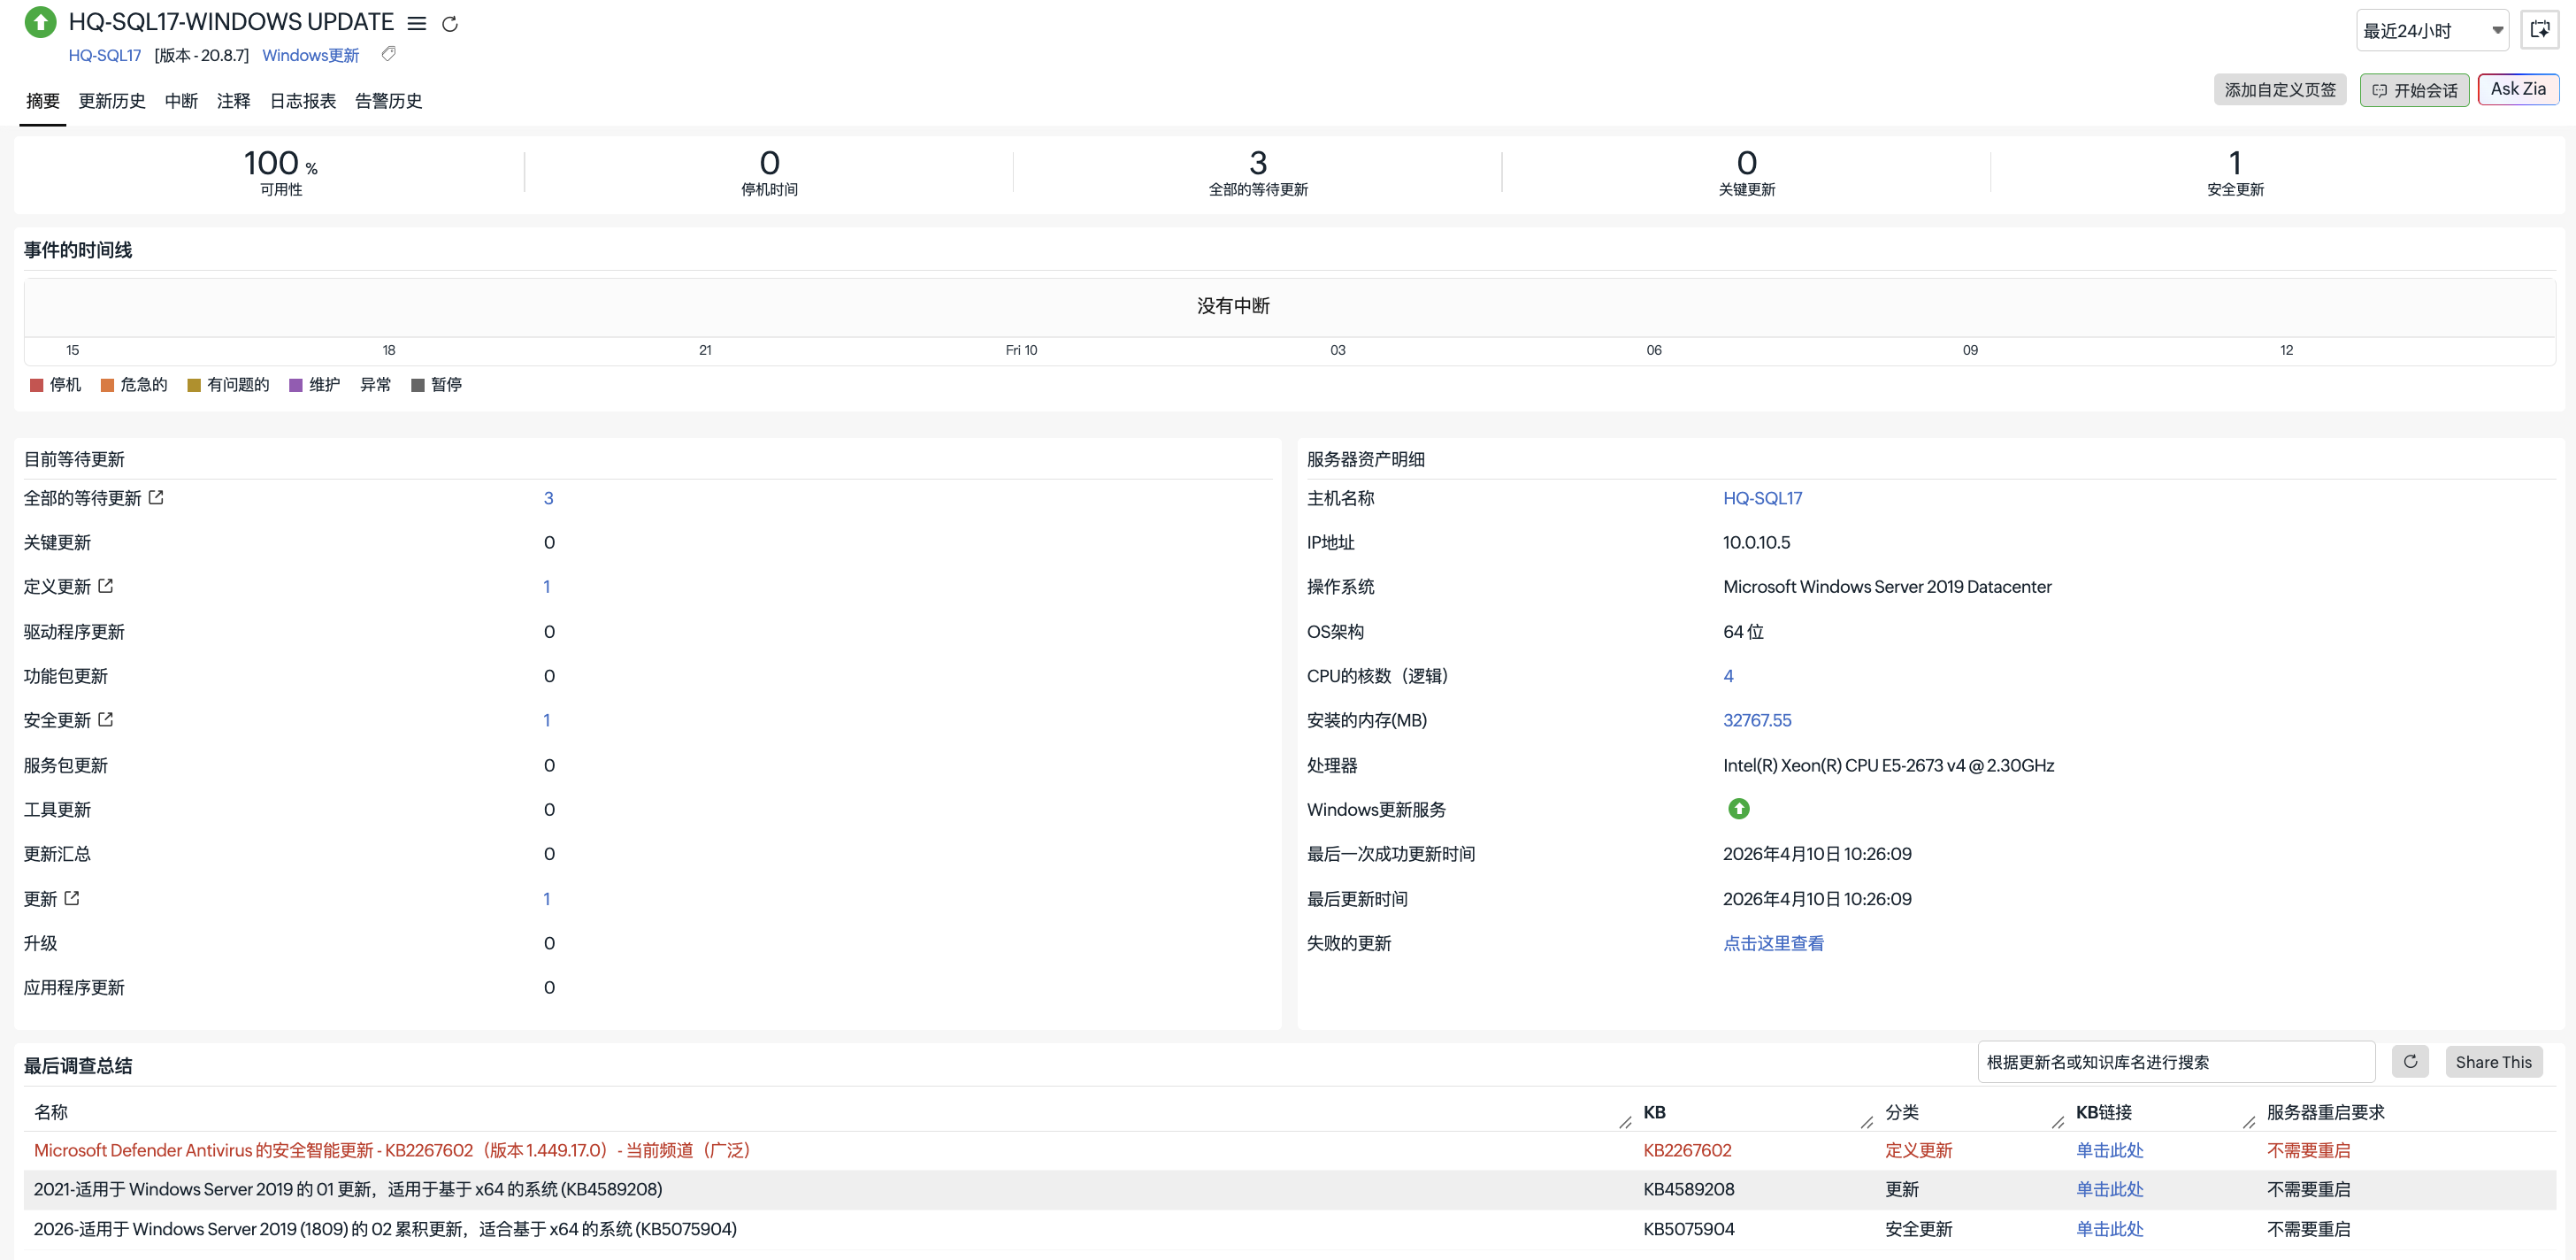Open the 单击此处 link for KB5075904
This screenshot has height=1260, width=2576.
2109,1229
